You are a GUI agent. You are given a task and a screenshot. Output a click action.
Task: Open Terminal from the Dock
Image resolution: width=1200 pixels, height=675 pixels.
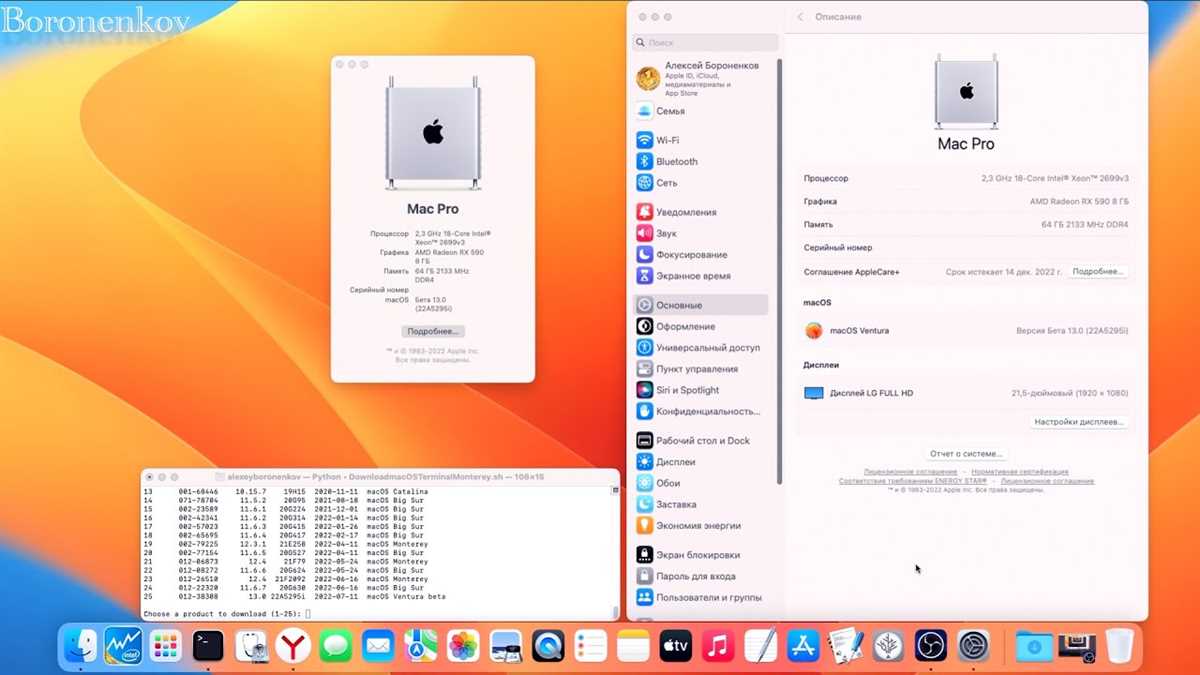click(x=208, y=646)
